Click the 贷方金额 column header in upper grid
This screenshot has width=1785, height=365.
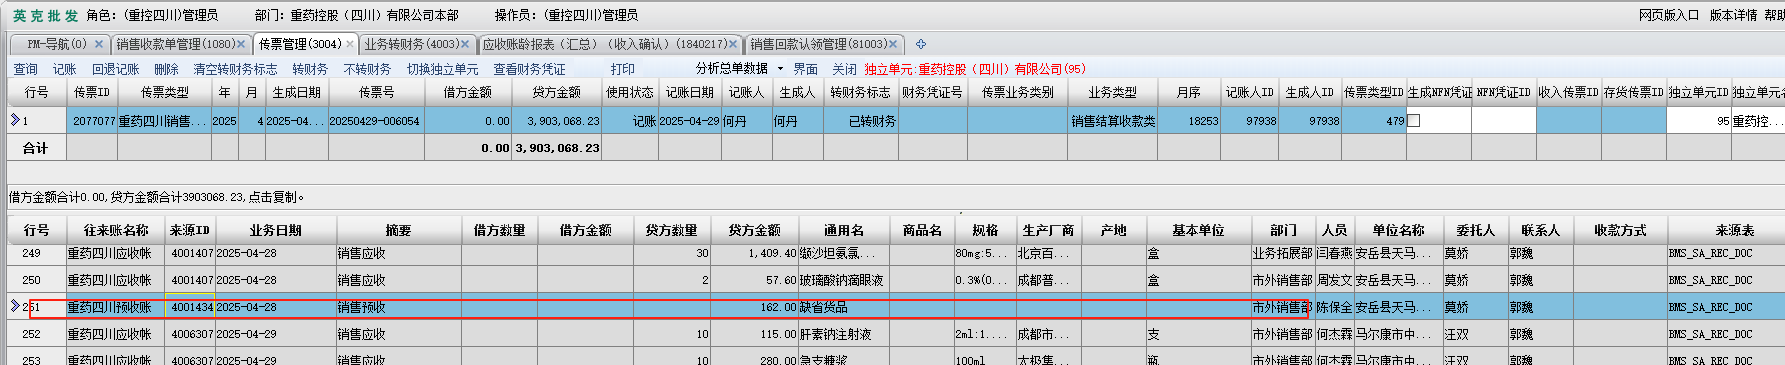557,92
